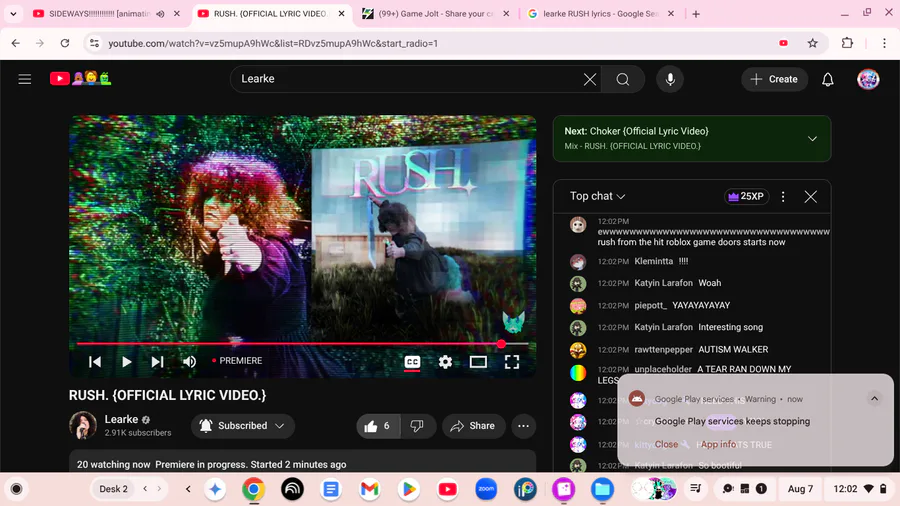
Task: Close the Game Jolt tab
Action: click(506, 14)
